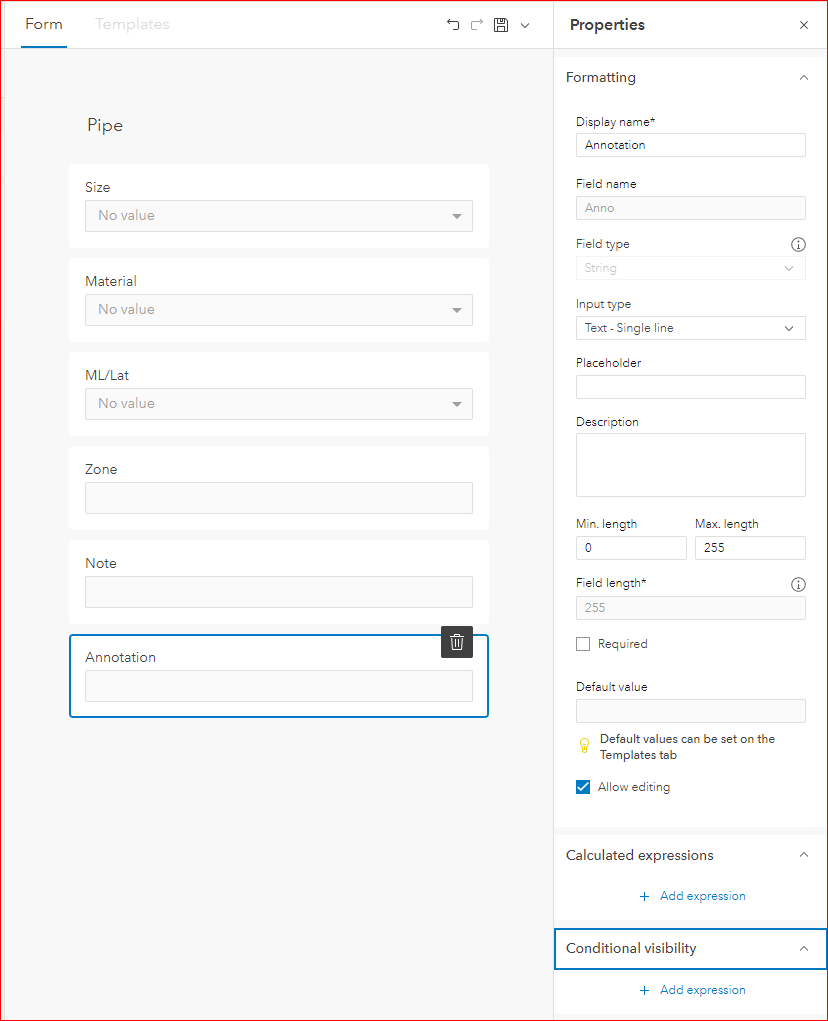The image size is (828, 1021).
Task: Open the Material dropdown
Action: coord(457,310)
